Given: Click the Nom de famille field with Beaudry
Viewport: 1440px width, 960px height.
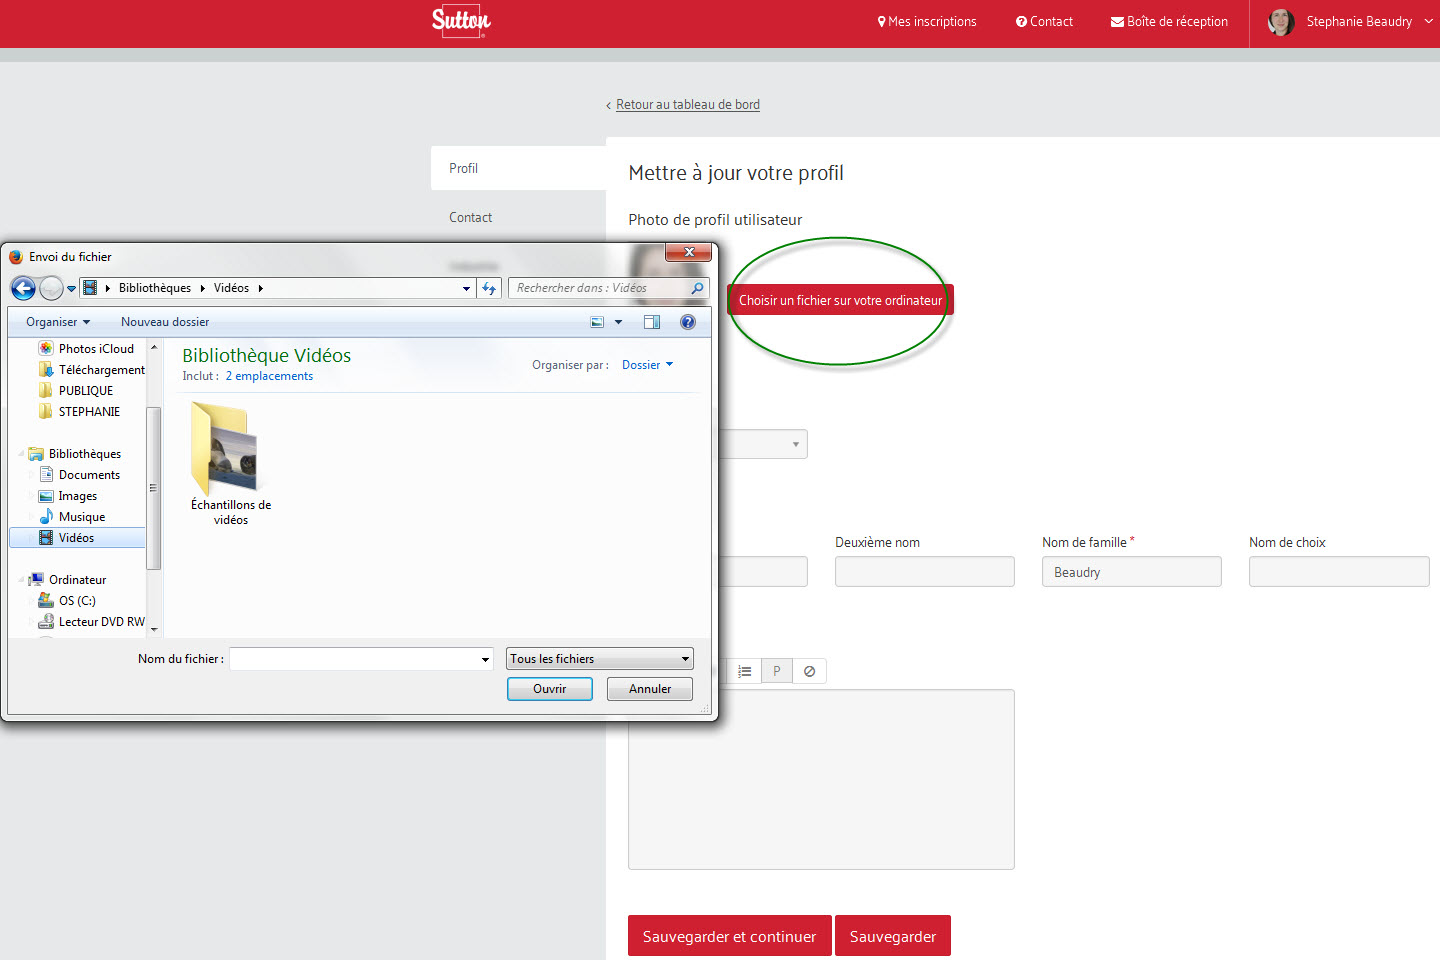Looking at the screenshot, I should [x=1132, y=571].
